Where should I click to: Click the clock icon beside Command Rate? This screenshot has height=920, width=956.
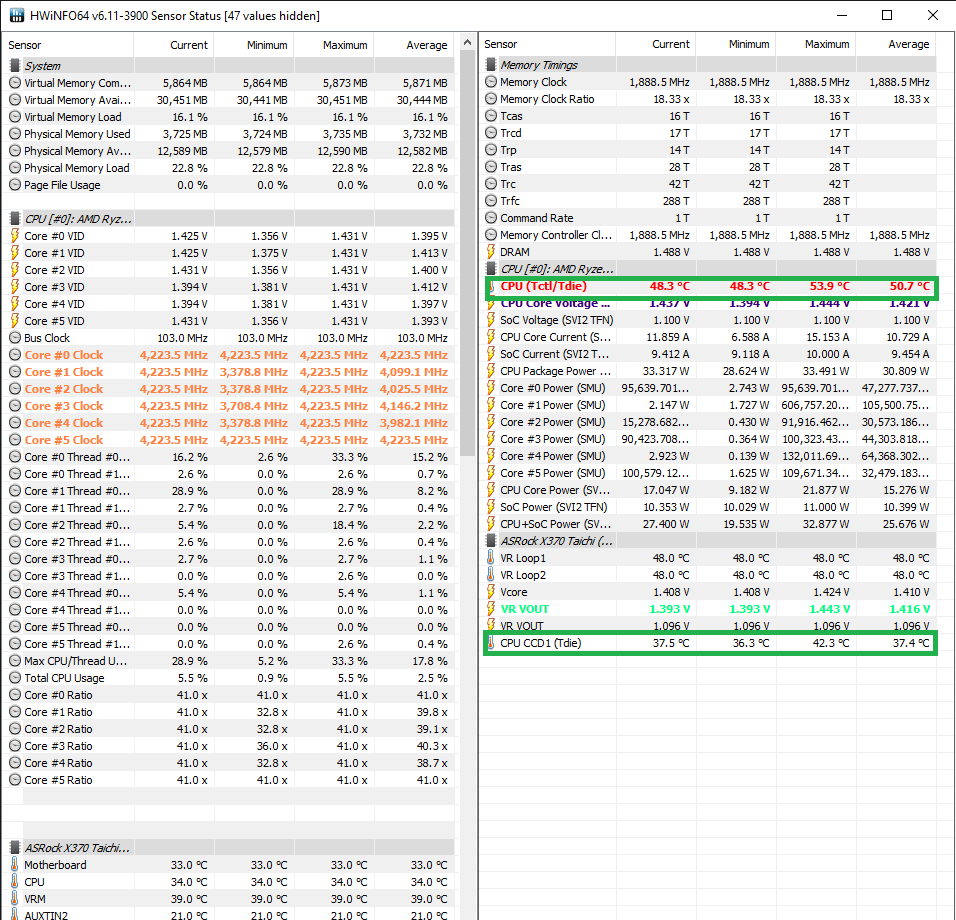pos(491,218)
